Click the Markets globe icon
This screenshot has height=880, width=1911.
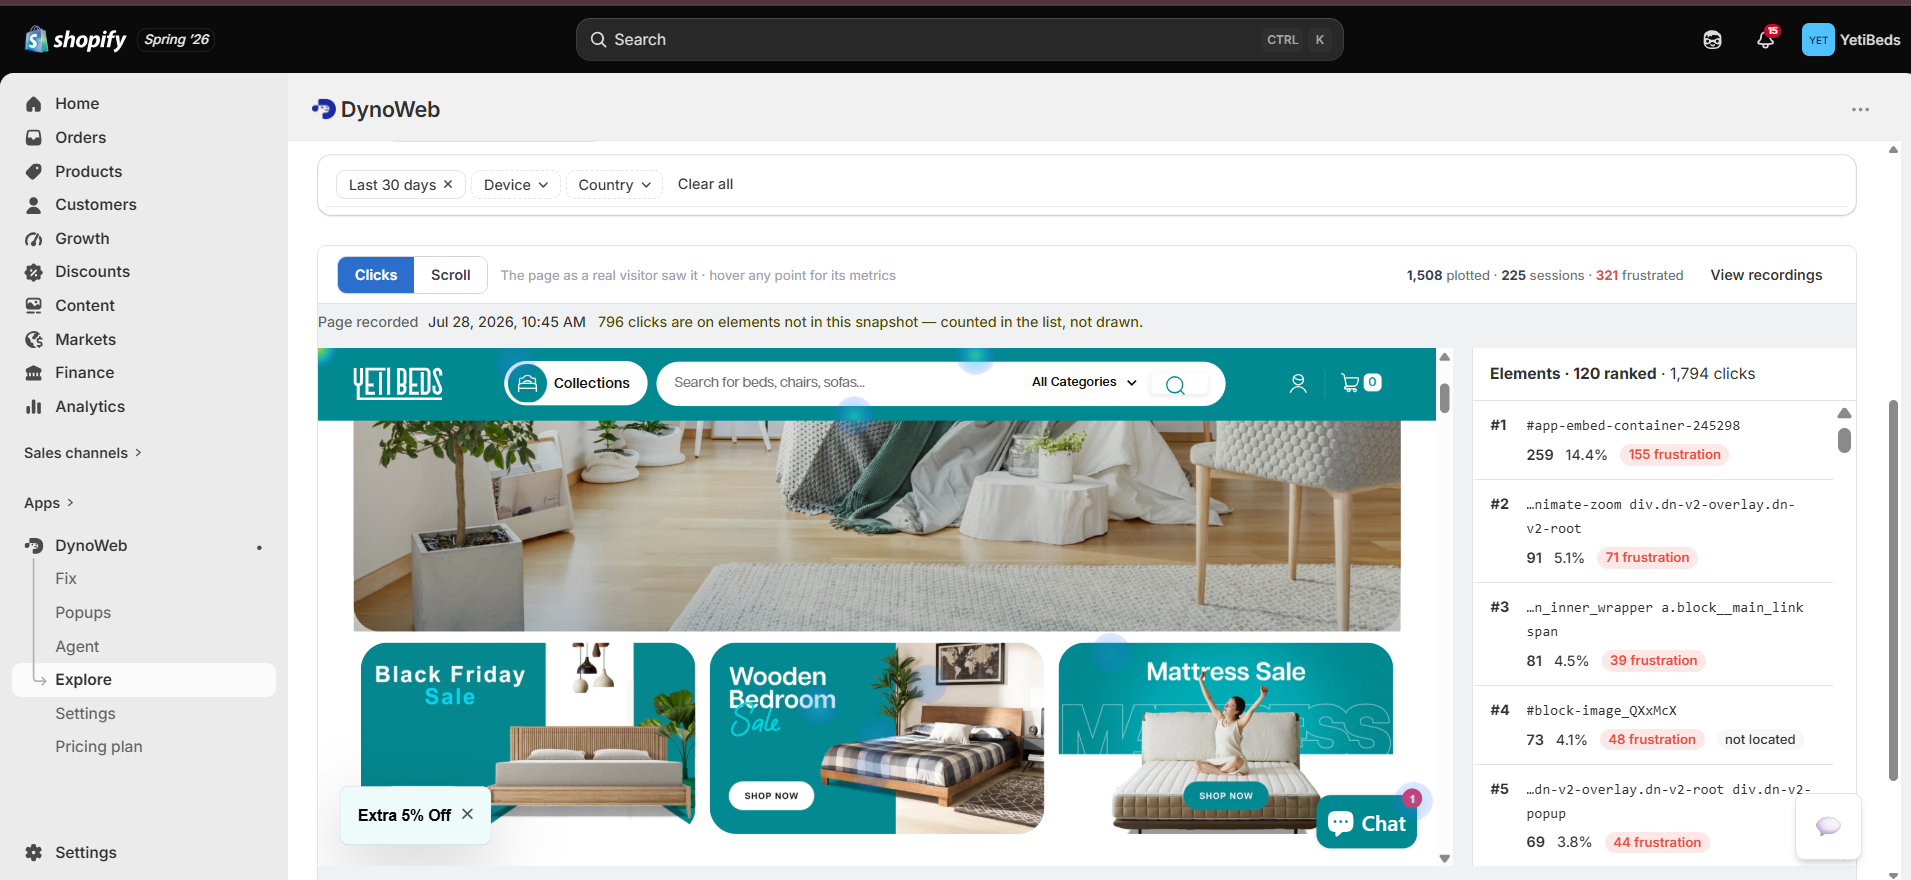tap(34, 340)
